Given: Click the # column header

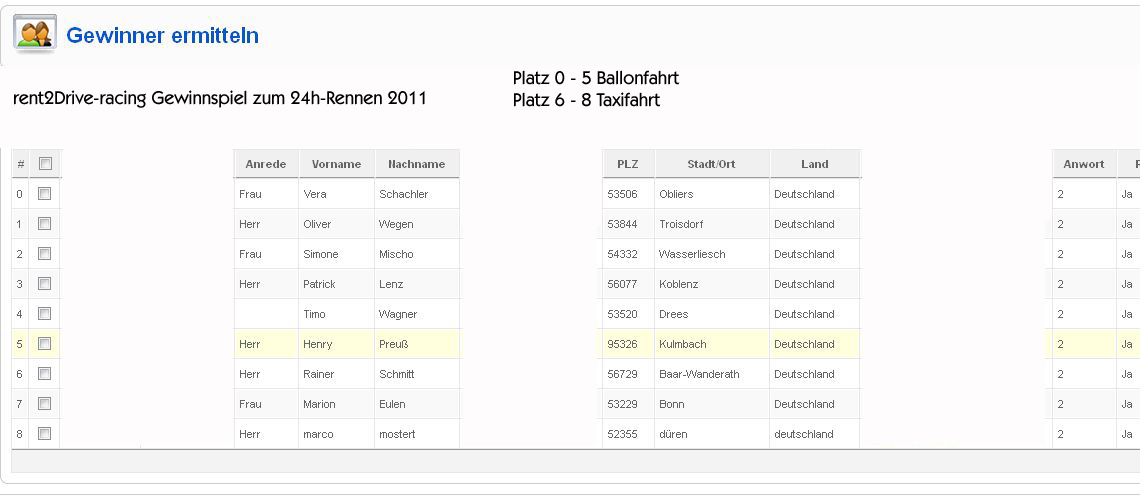Looking at the screenshot, I should pos(20,164).
